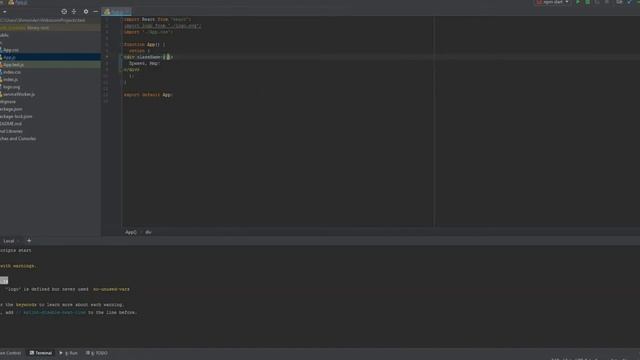Image resolution: width=640 pixels, height=360 pixels.
Task: Click the App() breadcrumb below the editor
Action: point(131,232)
